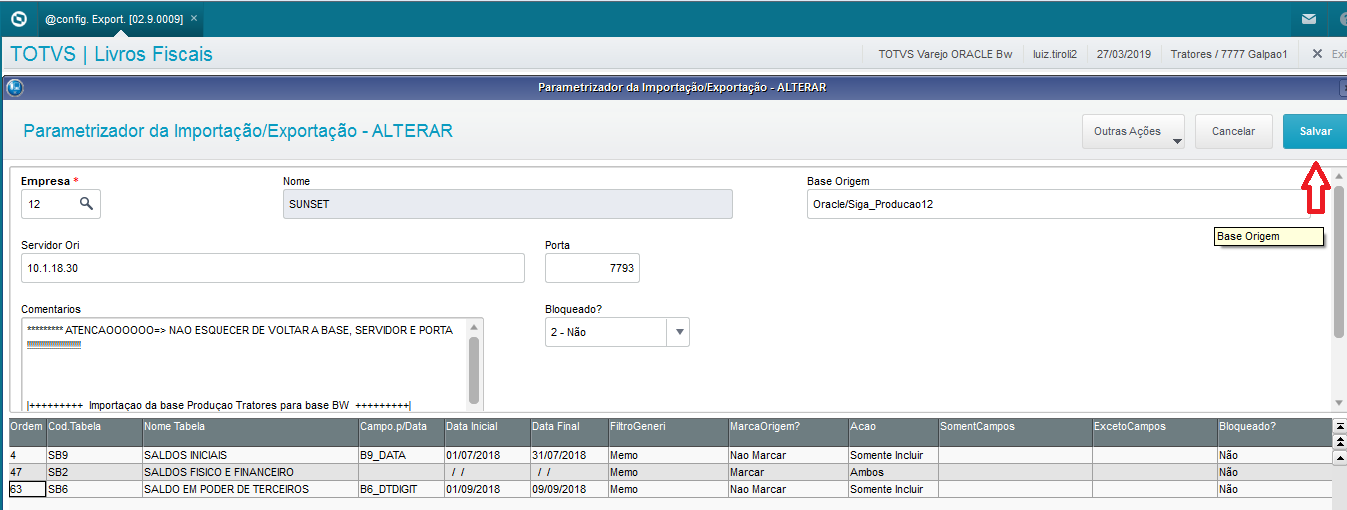Viewport: 1347px width, 510px height.
Task: Open the Outras Ações dropdown button
Action: [x=1133, y=131]
